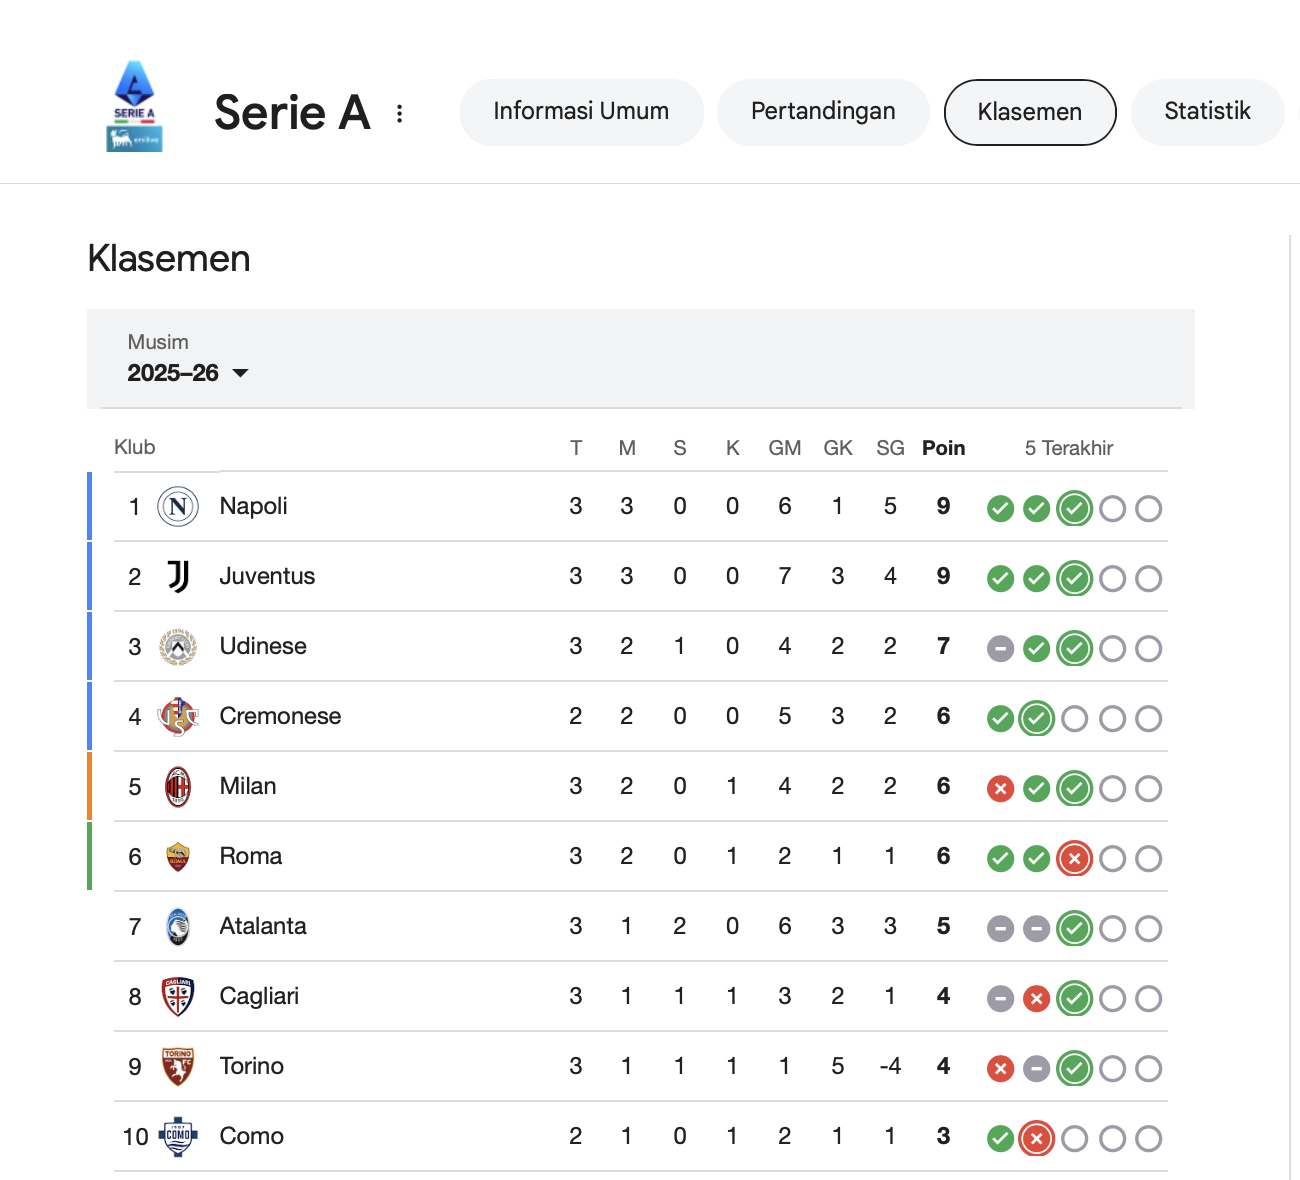The height and width of the screenshot is (1180, 1300).
Task: Click the Serie A league logo
Action: point(134,100)
